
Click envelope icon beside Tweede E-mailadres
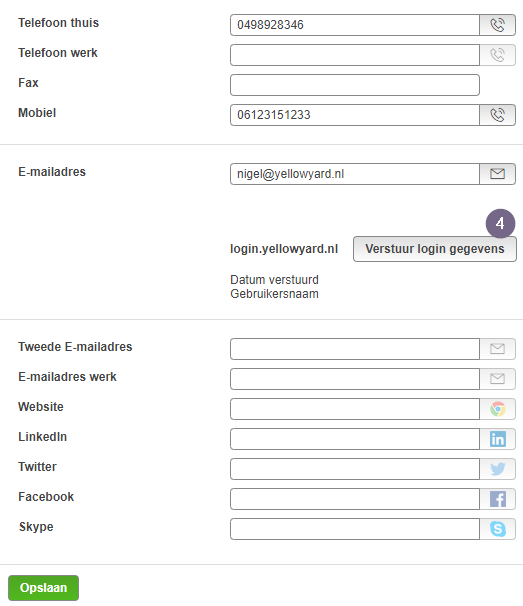click(497, 349)
